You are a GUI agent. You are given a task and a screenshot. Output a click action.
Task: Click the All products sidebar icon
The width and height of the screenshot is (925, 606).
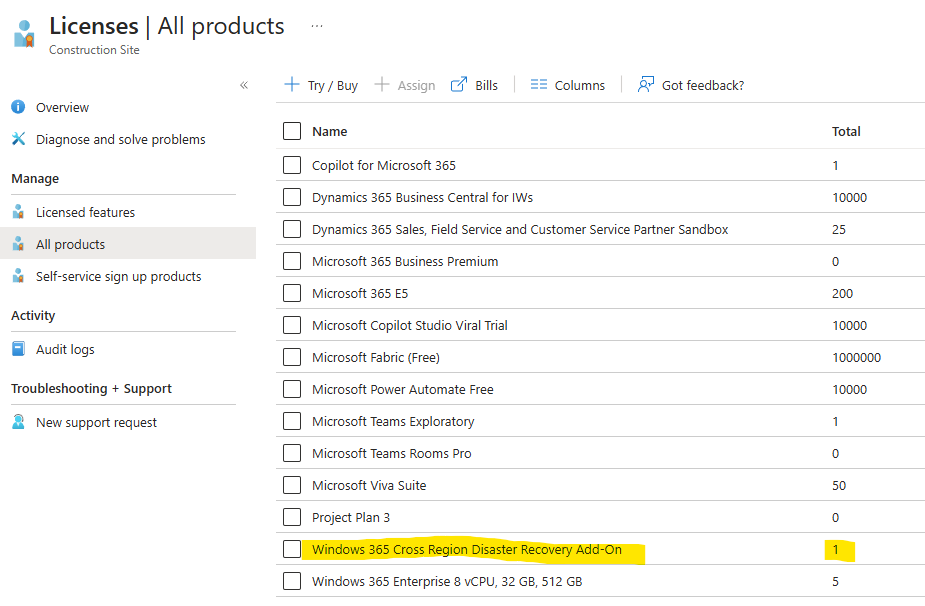tap(18, 244)
